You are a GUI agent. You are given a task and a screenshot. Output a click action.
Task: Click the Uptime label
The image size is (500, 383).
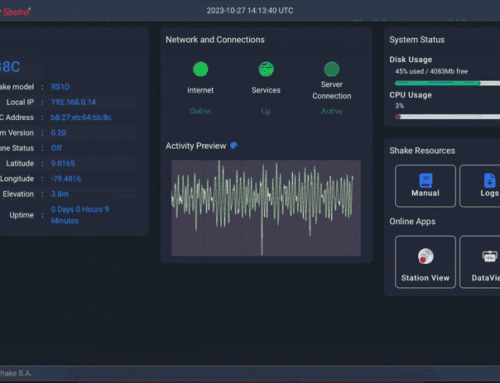click(22, 215)
